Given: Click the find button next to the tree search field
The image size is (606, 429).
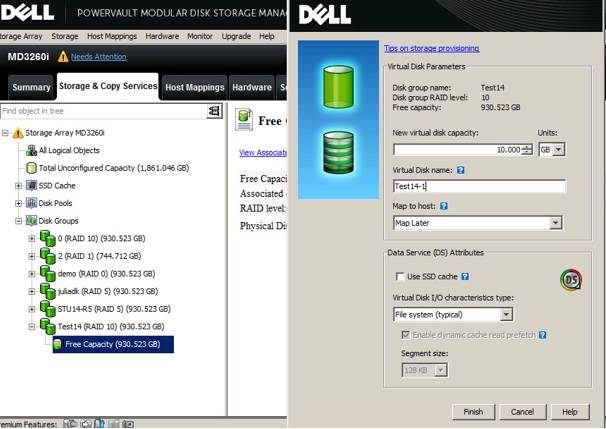Looking at the screenshot, I should (214, 111).
